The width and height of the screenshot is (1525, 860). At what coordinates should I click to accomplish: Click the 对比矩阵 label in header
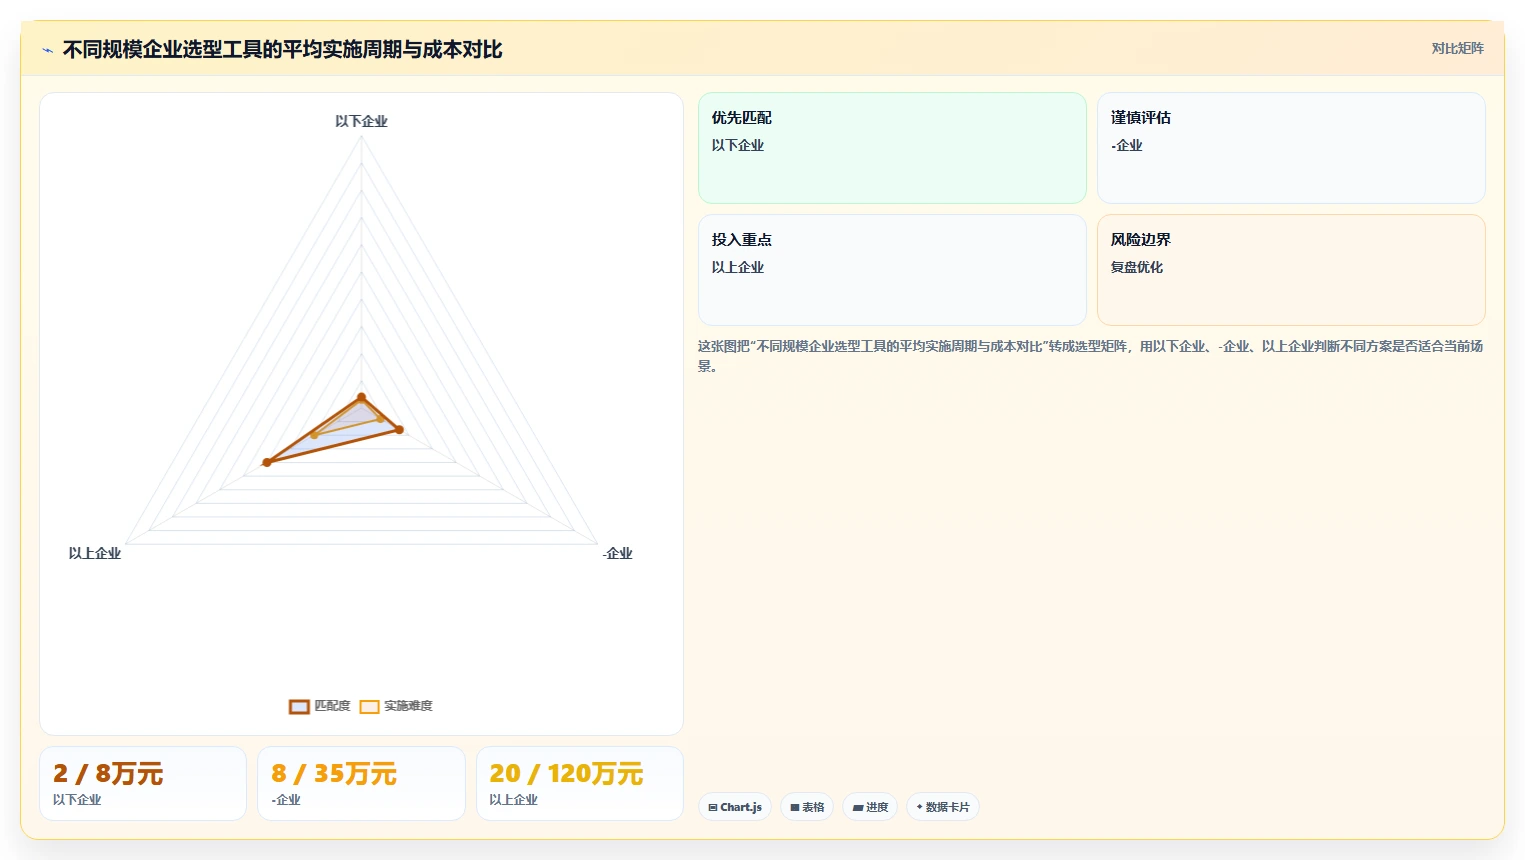(x=1457, y=48)
